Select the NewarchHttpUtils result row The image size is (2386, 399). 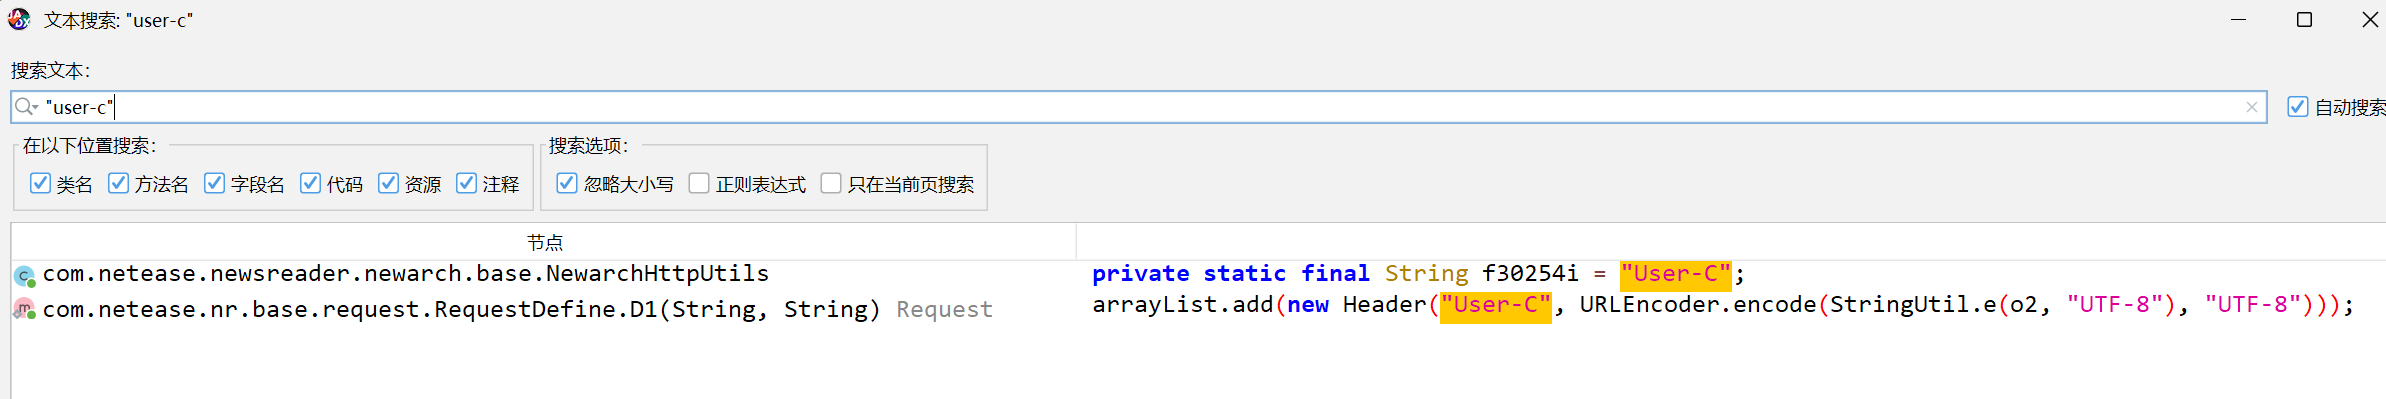click(1198, 274)
